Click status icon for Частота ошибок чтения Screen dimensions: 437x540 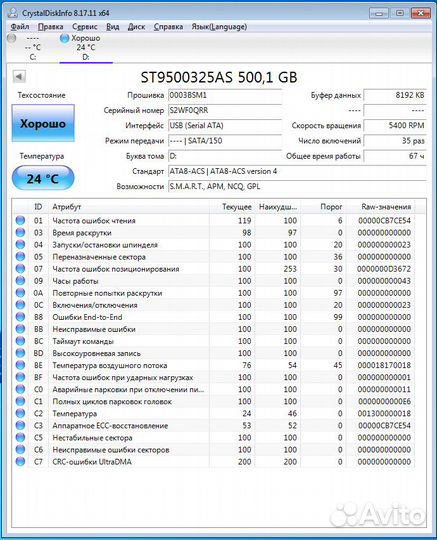(x=20, y=220)
